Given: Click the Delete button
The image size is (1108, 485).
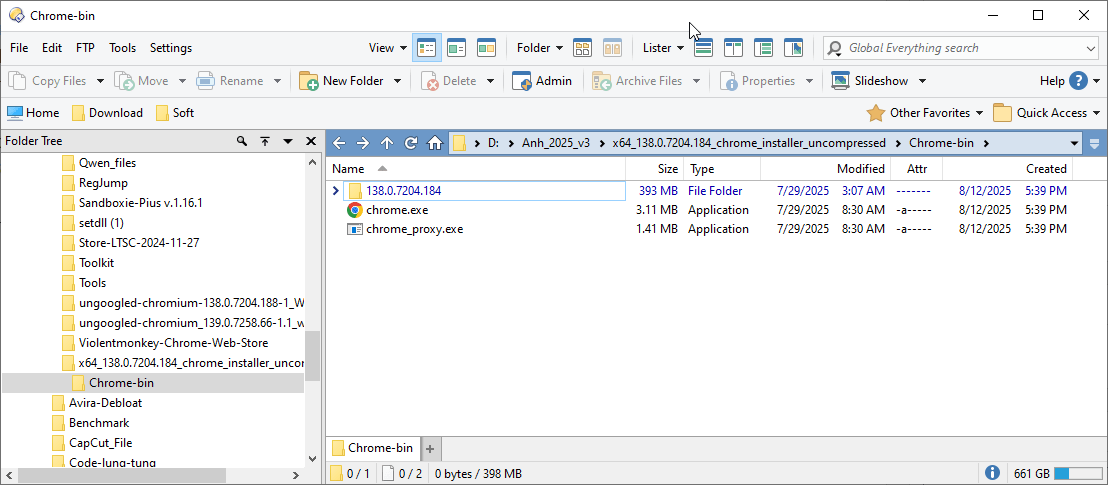Looking at the screenshot, I should [x=449, y=81].
